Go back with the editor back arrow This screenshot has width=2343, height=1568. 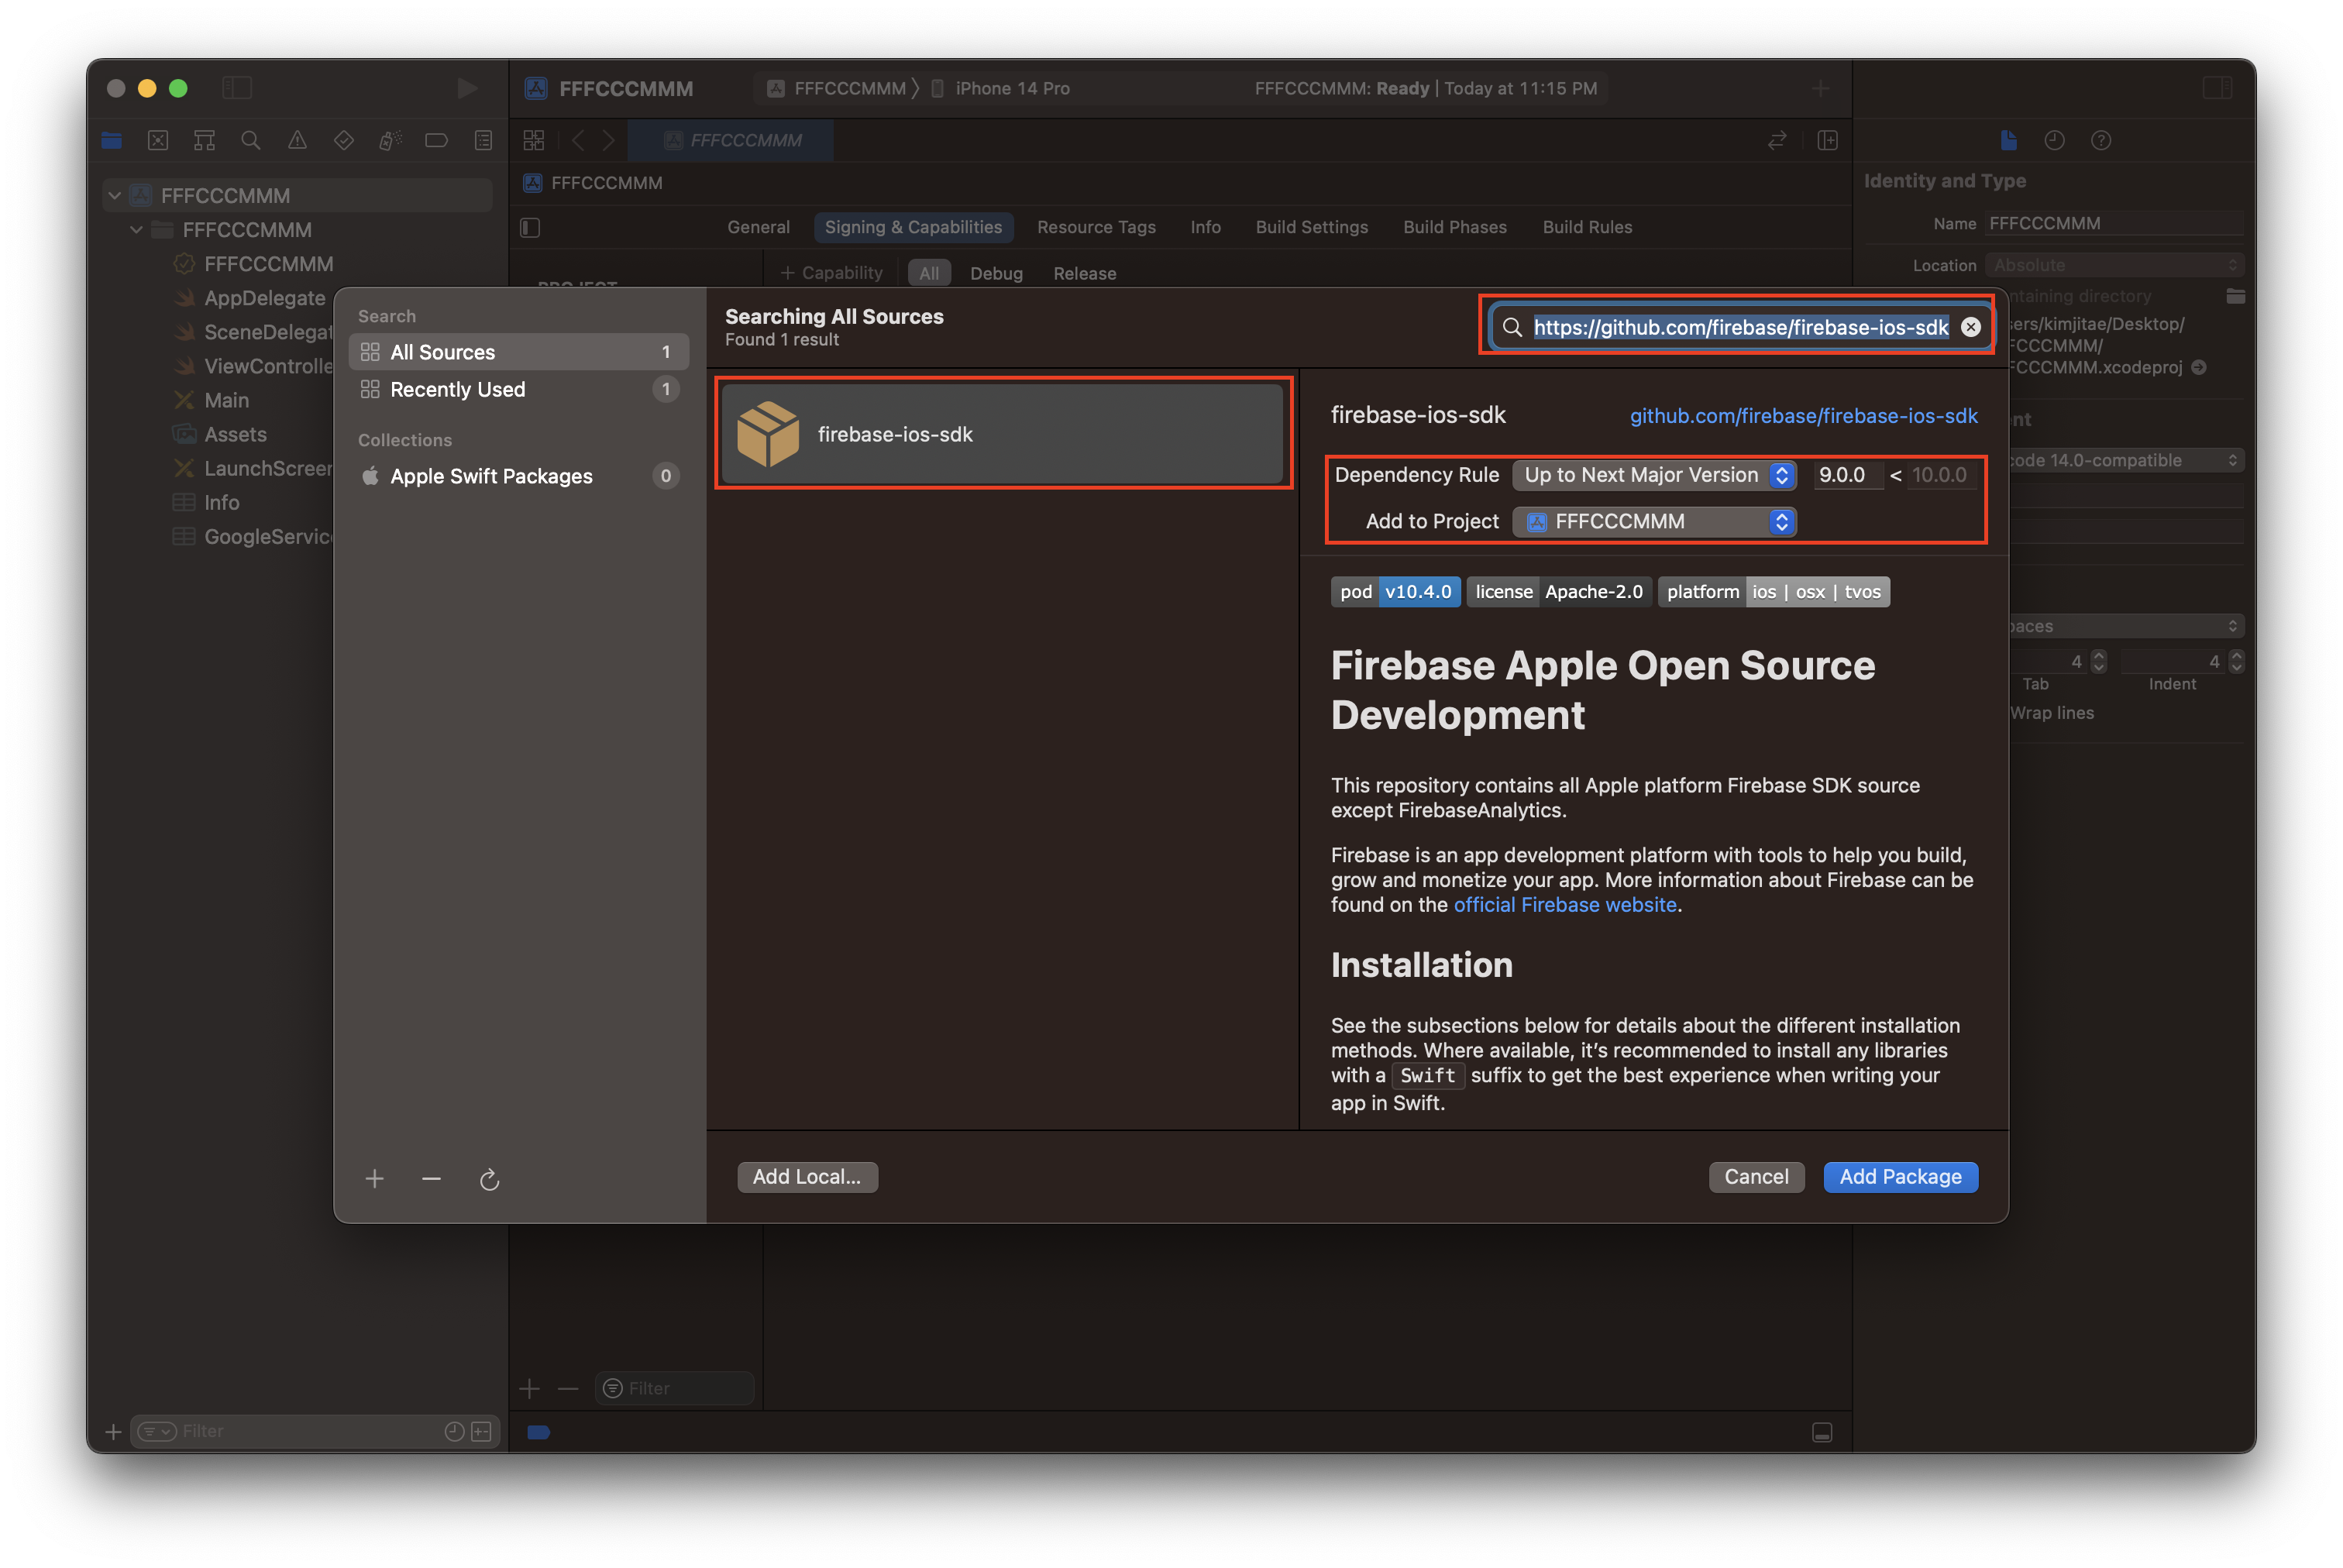[578, 140]
